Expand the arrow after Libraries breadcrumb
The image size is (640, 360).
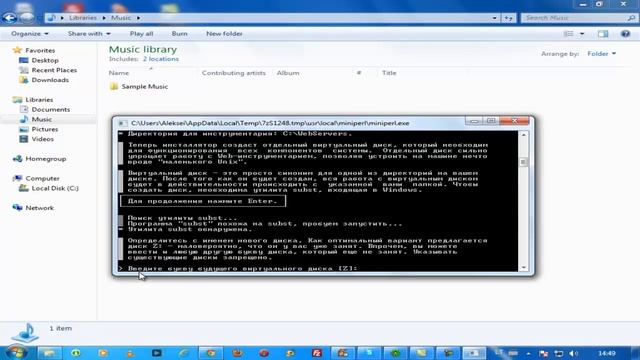(x=104, y=18)
